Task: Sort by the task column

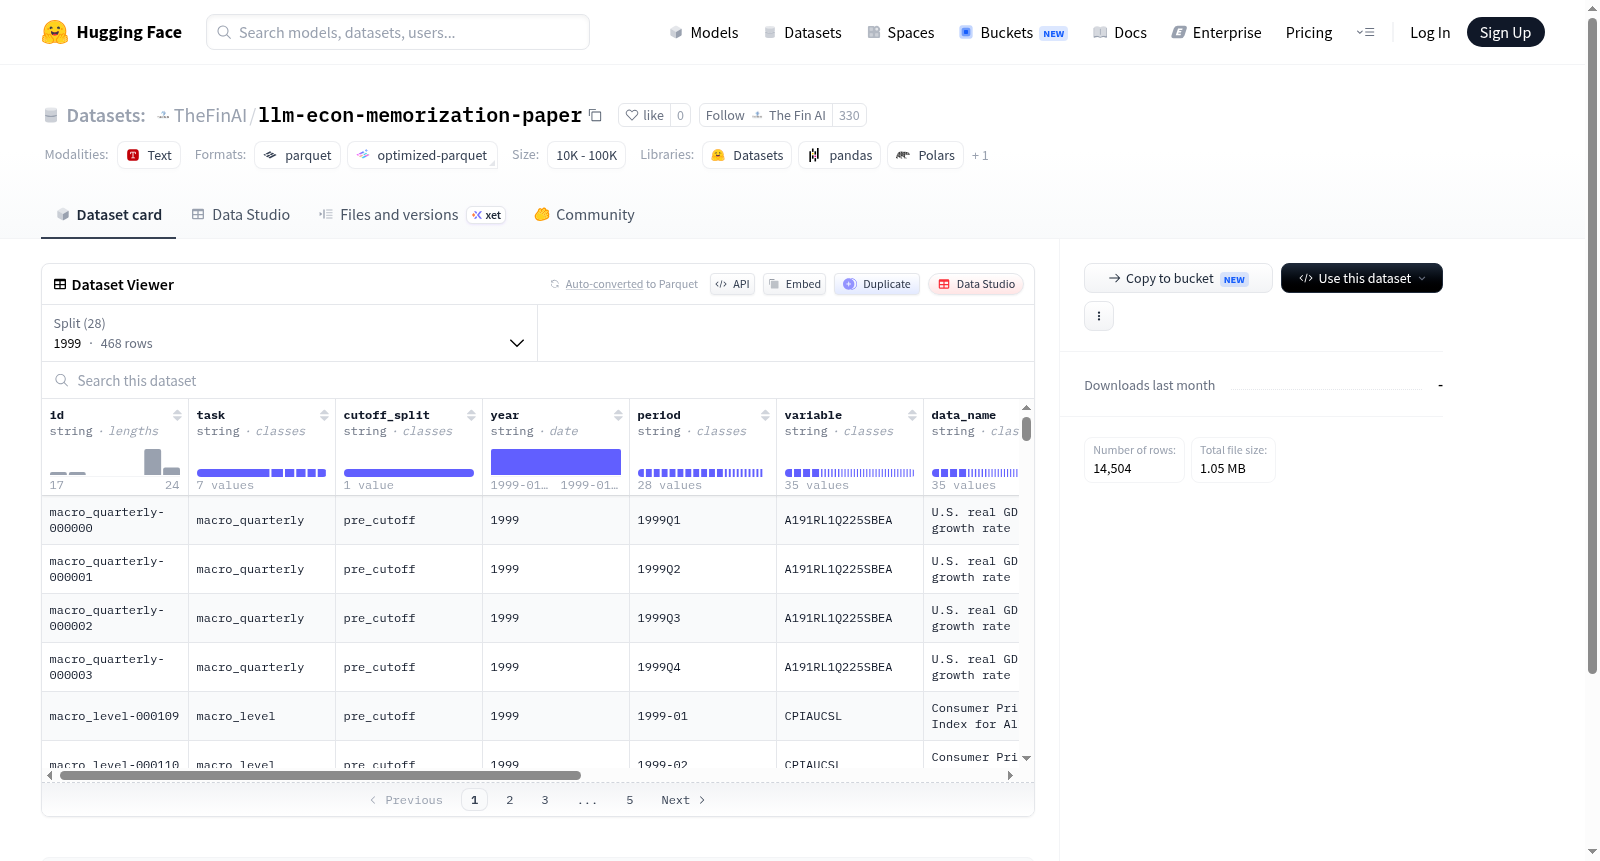Action: click(x=324, y=415)
